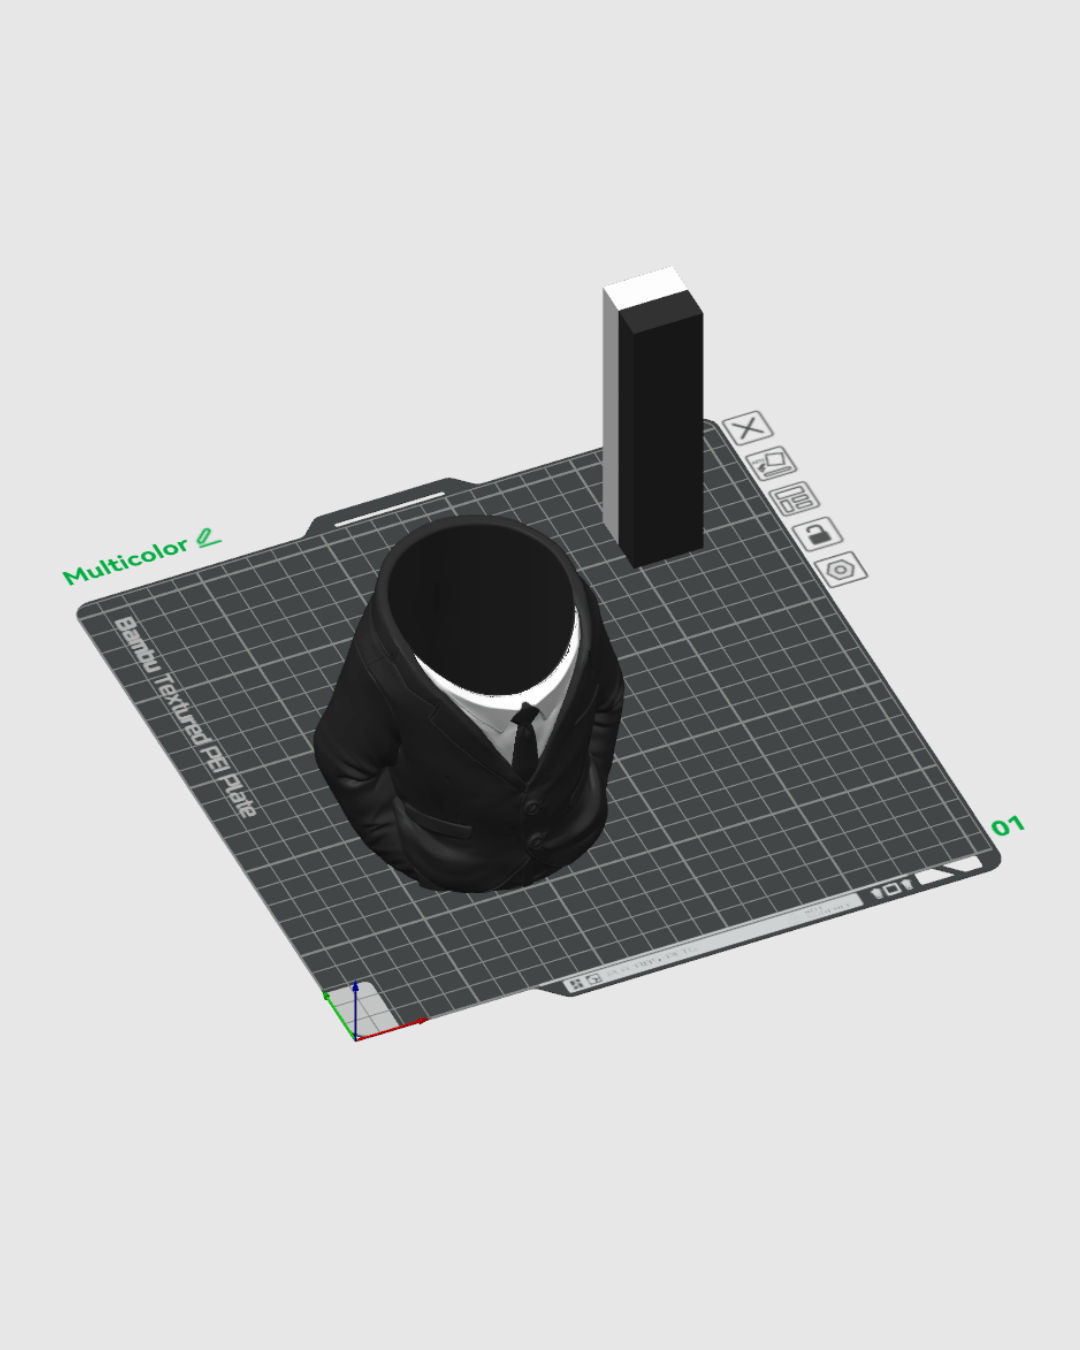Image resolution: width=1080 pixels, height=1350 pixels.
Task: Click the jacket's top front button
Action: [532, 806]
